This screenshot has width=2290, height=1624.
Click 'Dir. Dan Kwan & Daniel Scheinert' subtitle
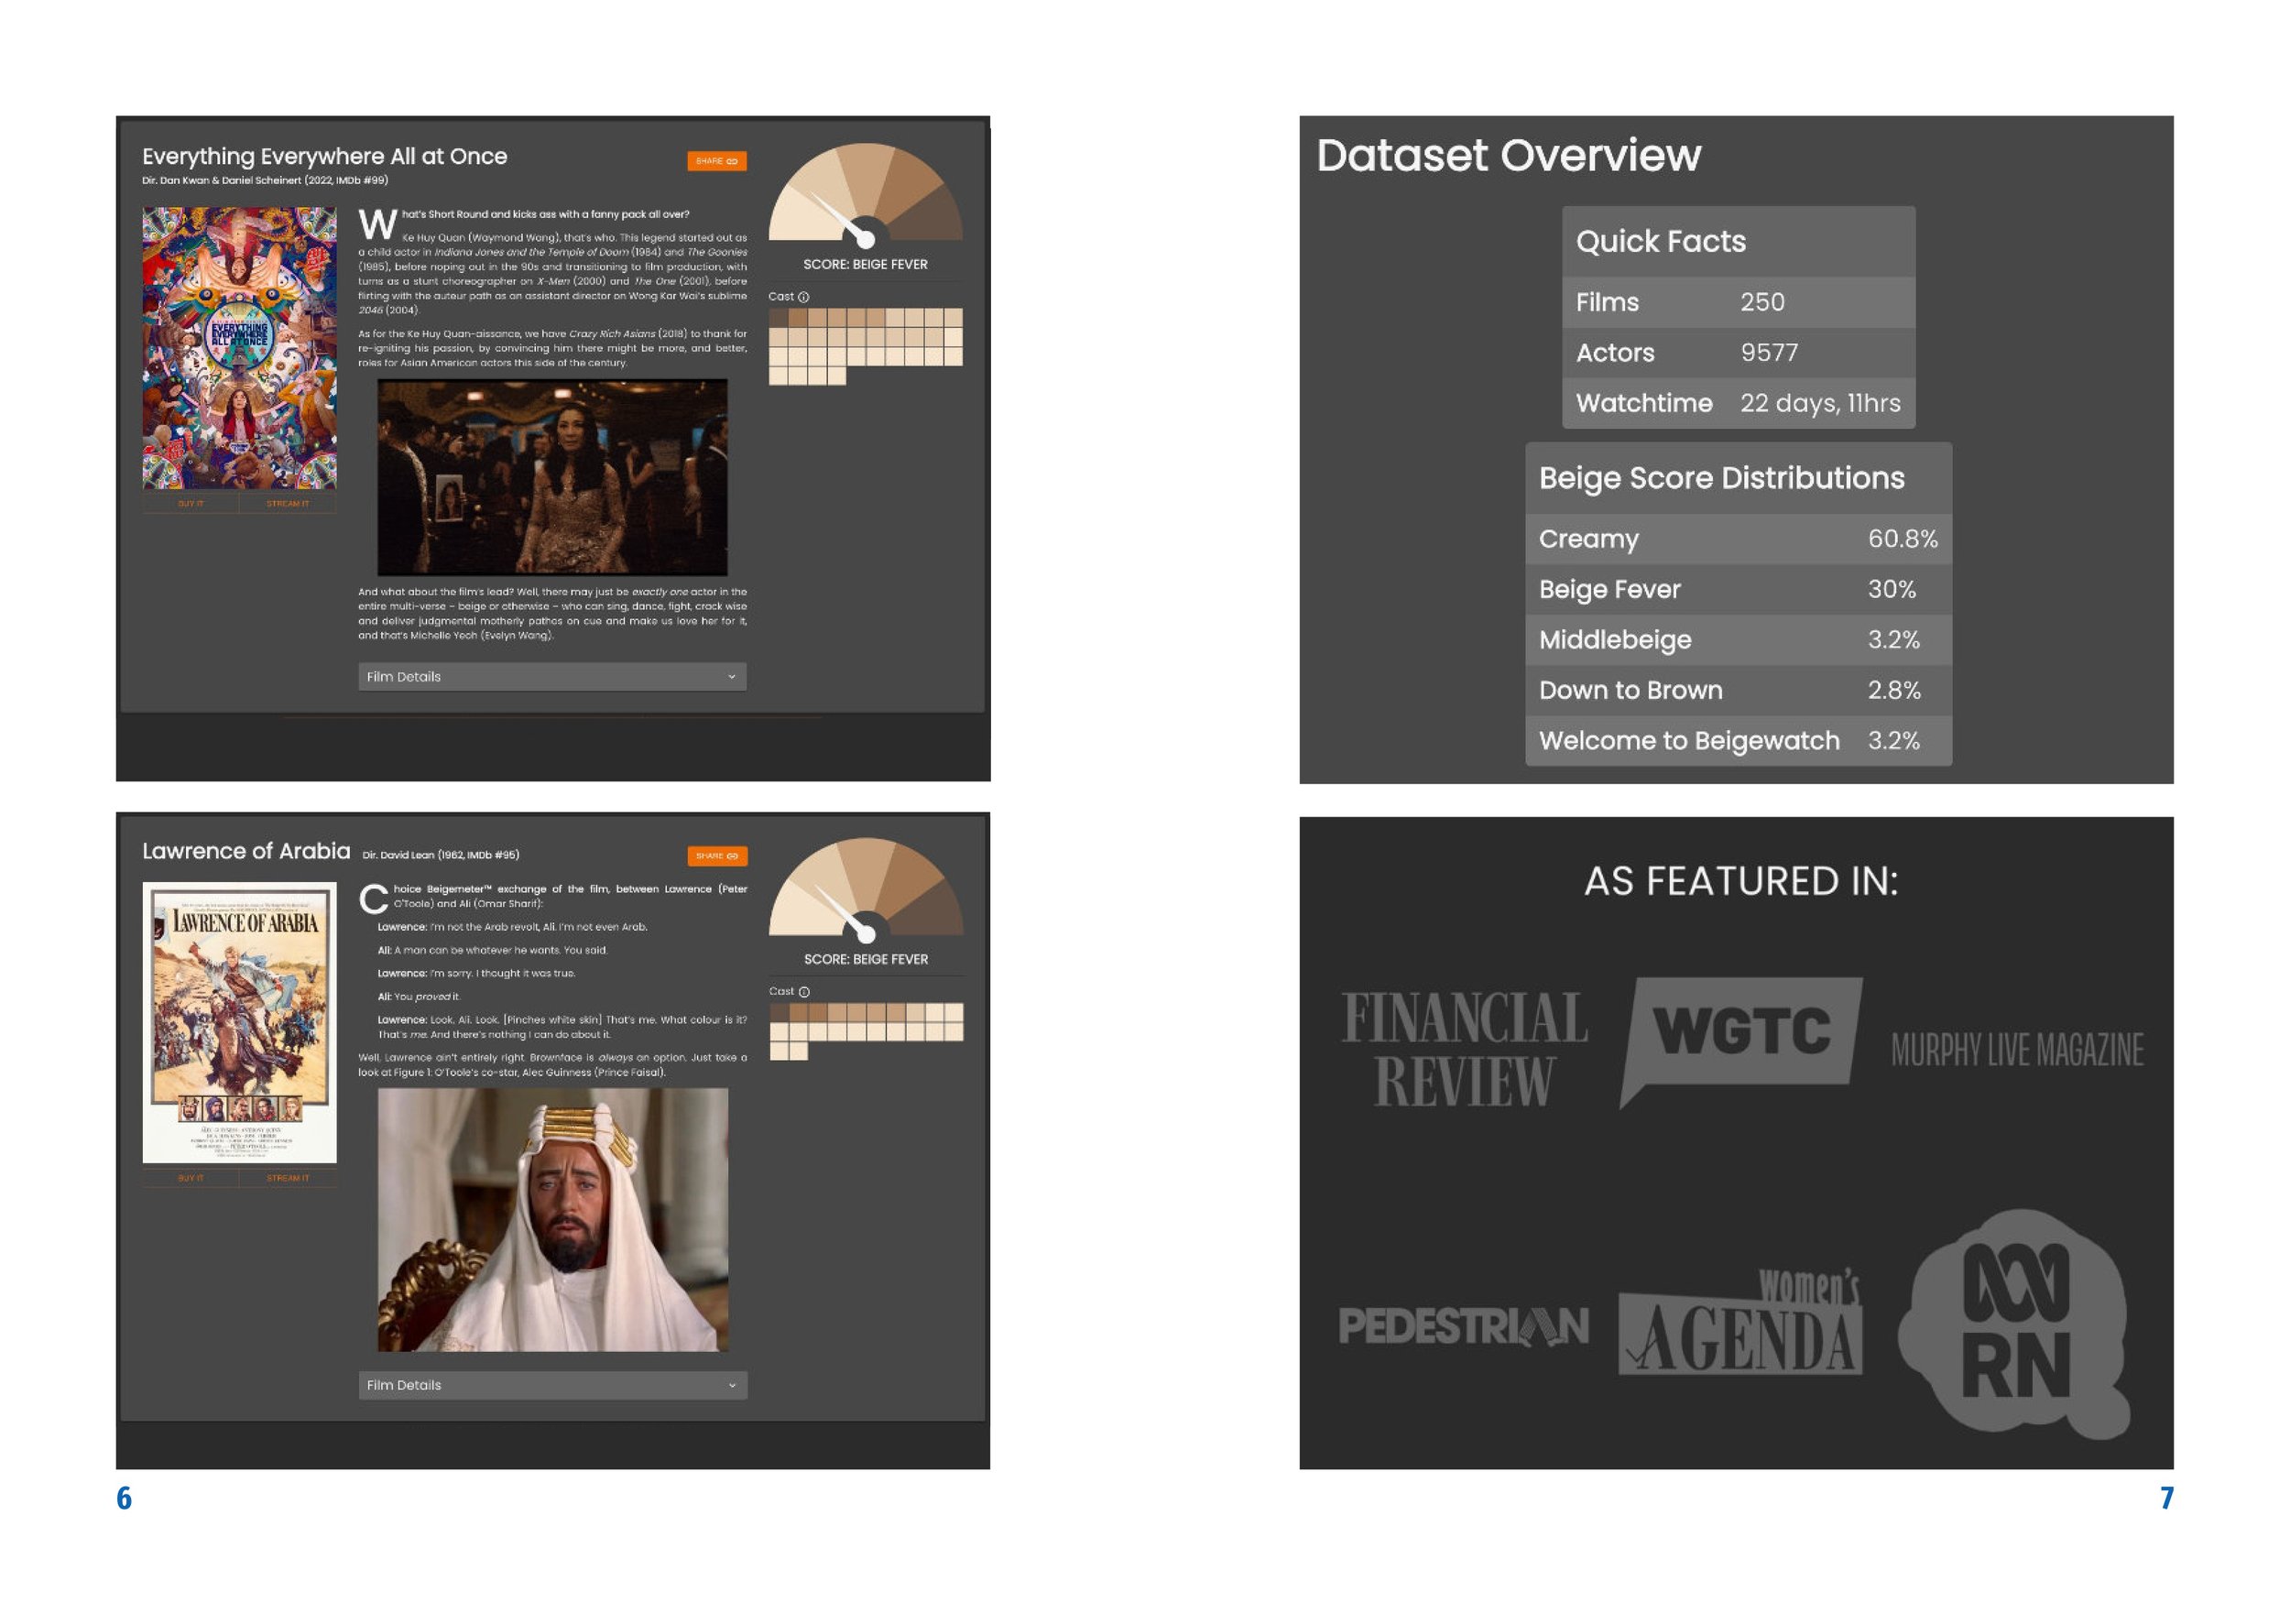pos(265,180)
